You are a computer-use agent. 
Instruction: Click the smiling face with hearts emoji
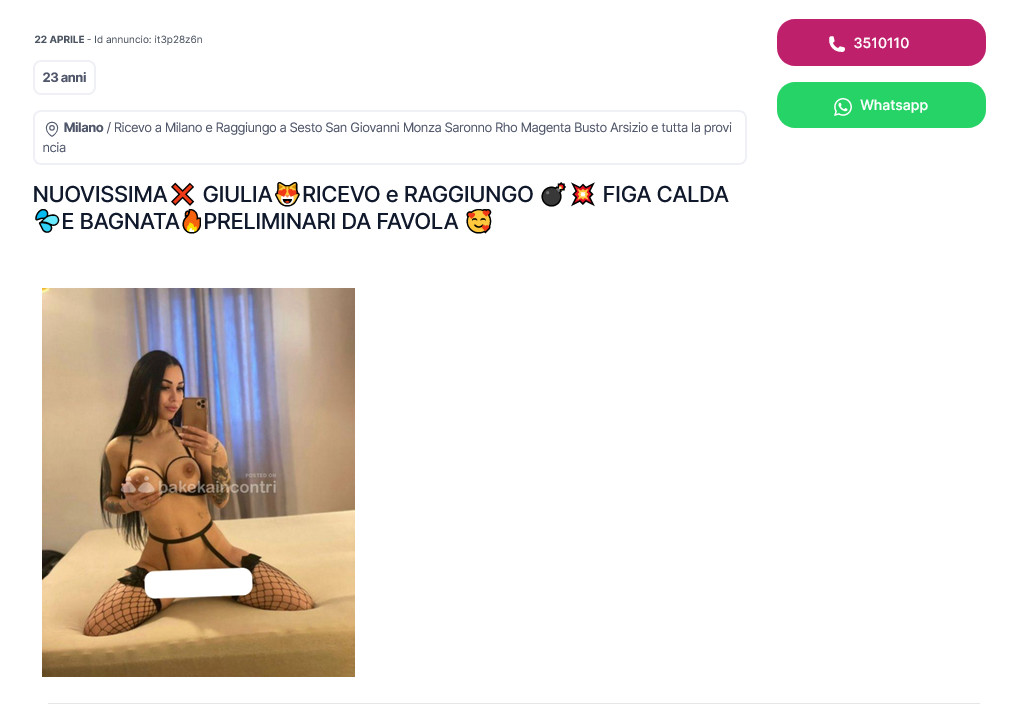point(478,222)
